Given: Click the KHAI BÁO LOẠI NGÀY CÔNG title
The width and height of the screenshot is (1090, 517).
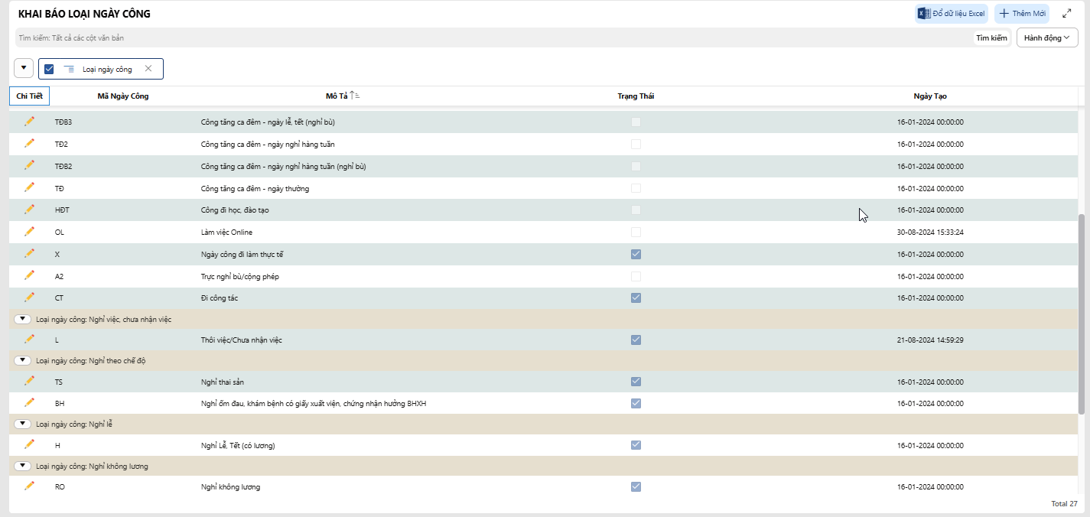Looking at the screenshot, I should pyautogui.click(x=84, y=14).
